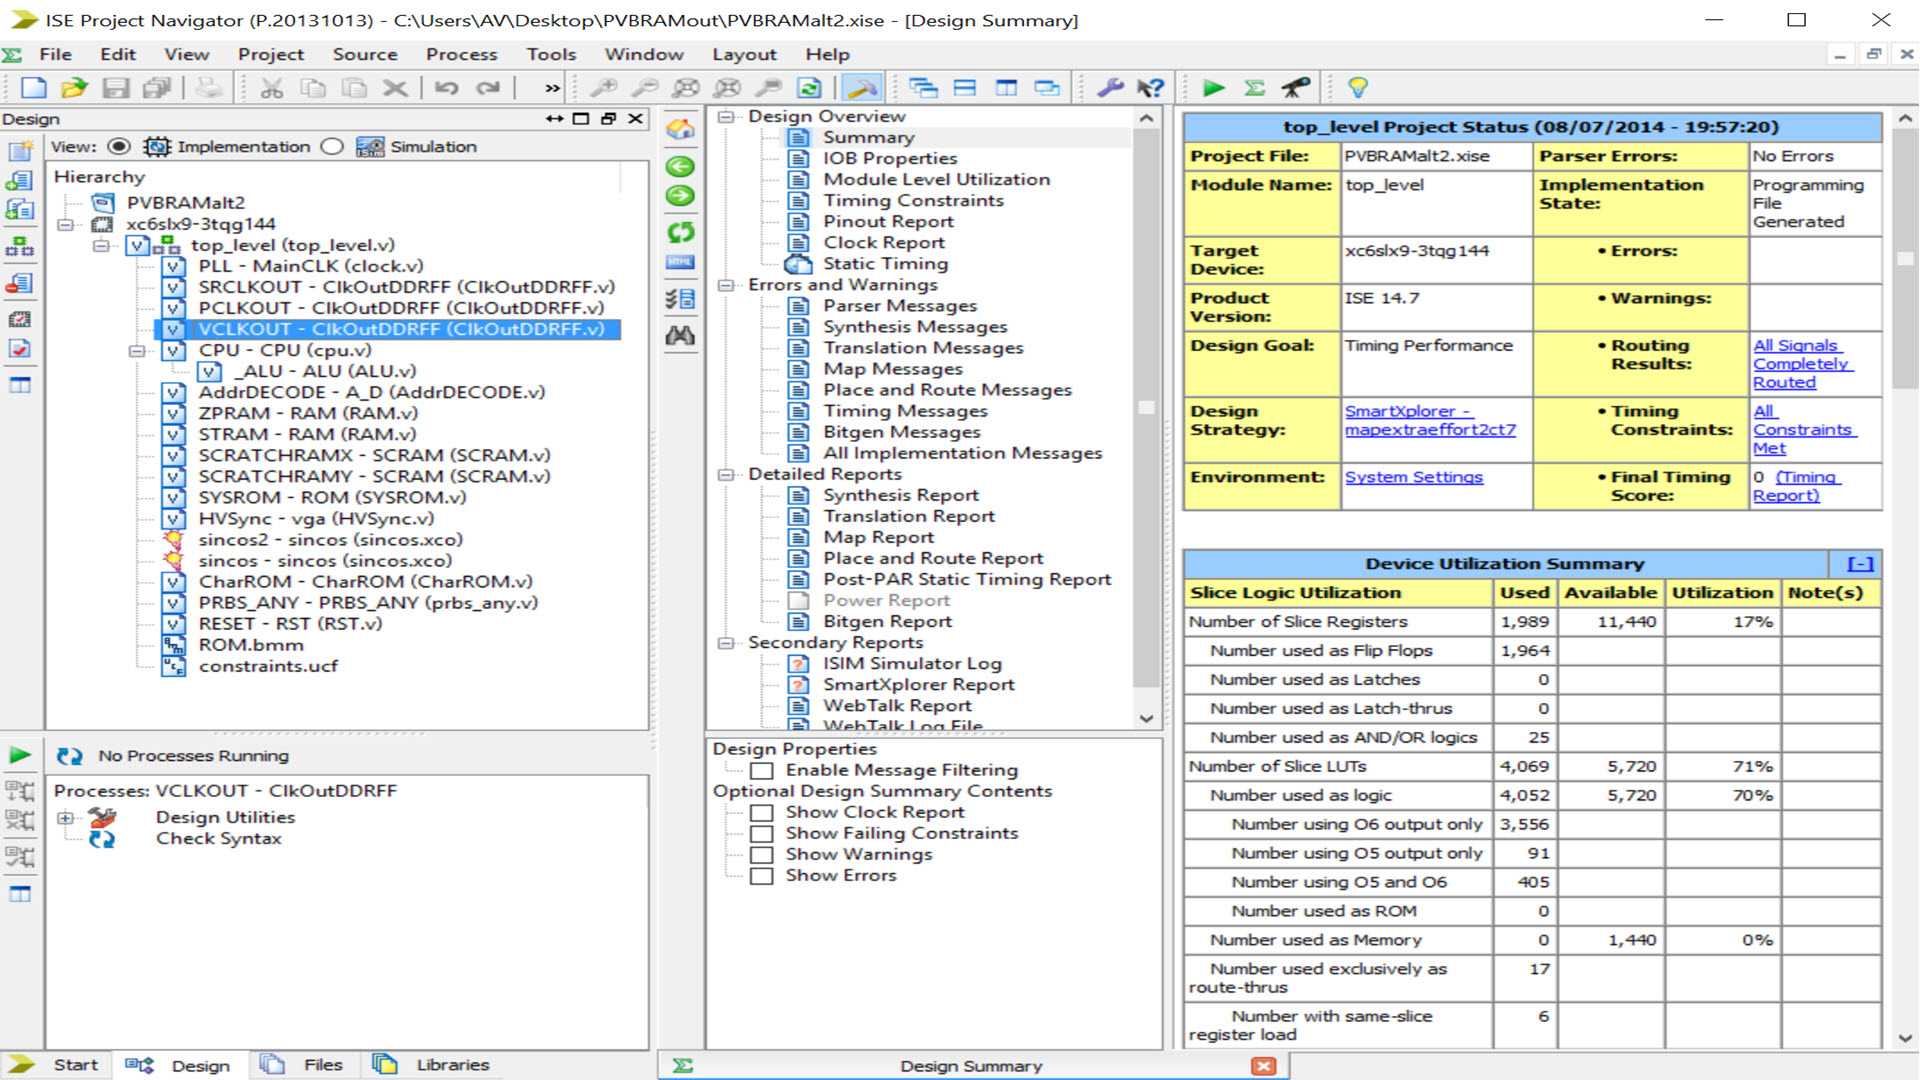The image size is (1920, 1080).
Task: Enable Message Filtering checkbox
Action: click(762, 771)
